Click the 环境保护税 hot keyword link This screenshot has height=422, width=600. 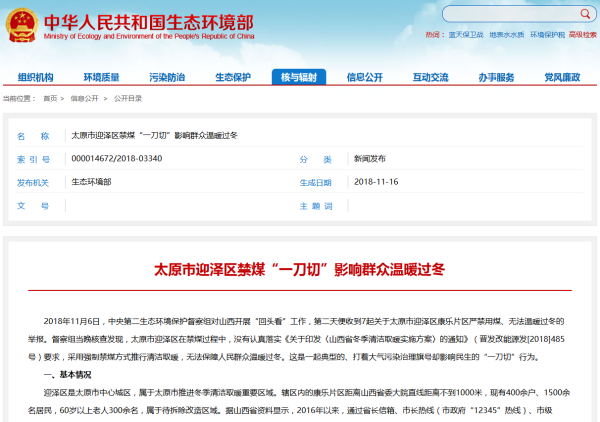click(546, 33)
